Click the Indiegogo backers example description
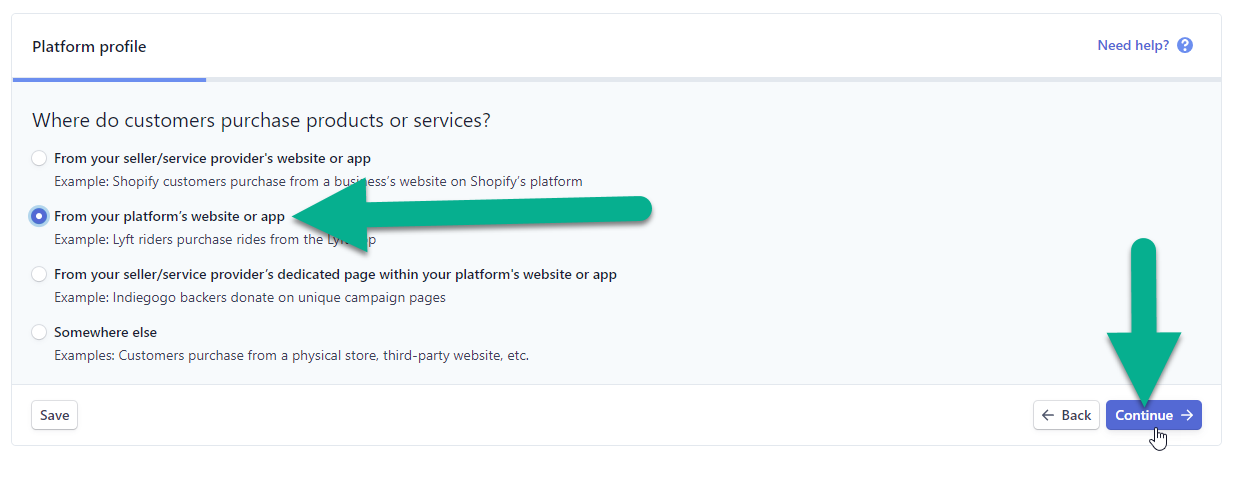 click(250, 297)
